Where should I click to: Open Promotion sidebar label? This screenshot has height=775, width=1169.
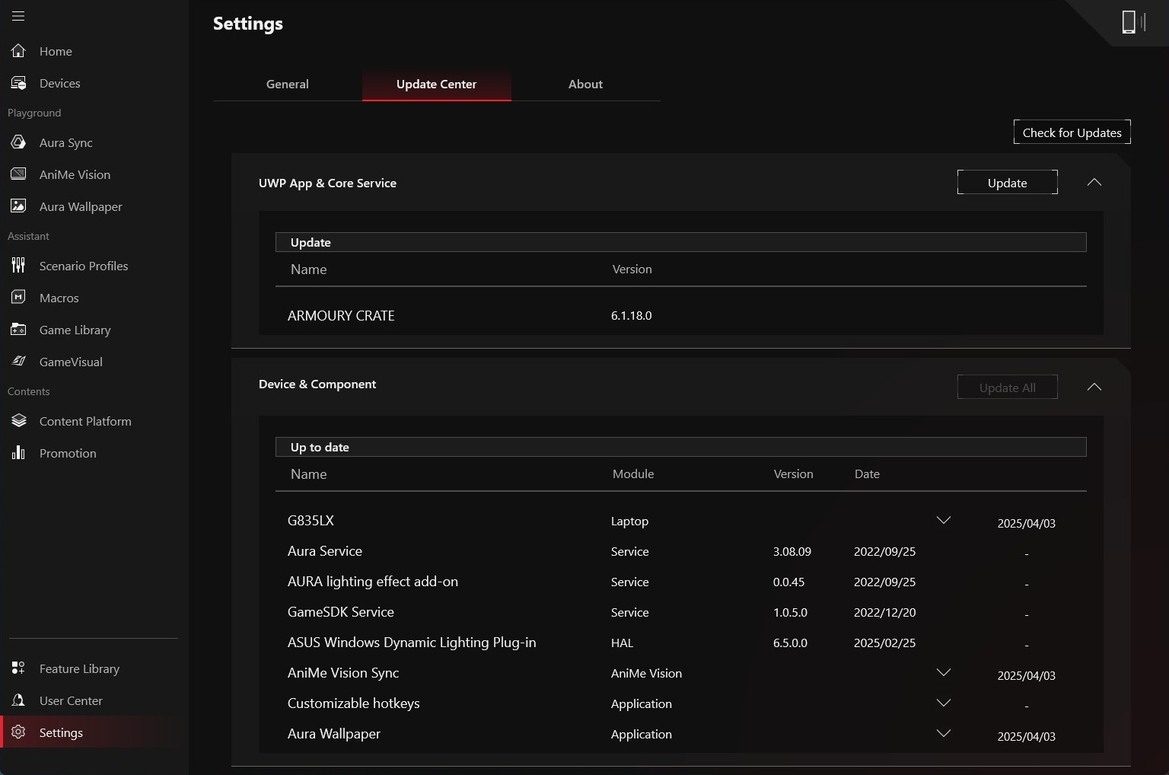coord(68,453)
